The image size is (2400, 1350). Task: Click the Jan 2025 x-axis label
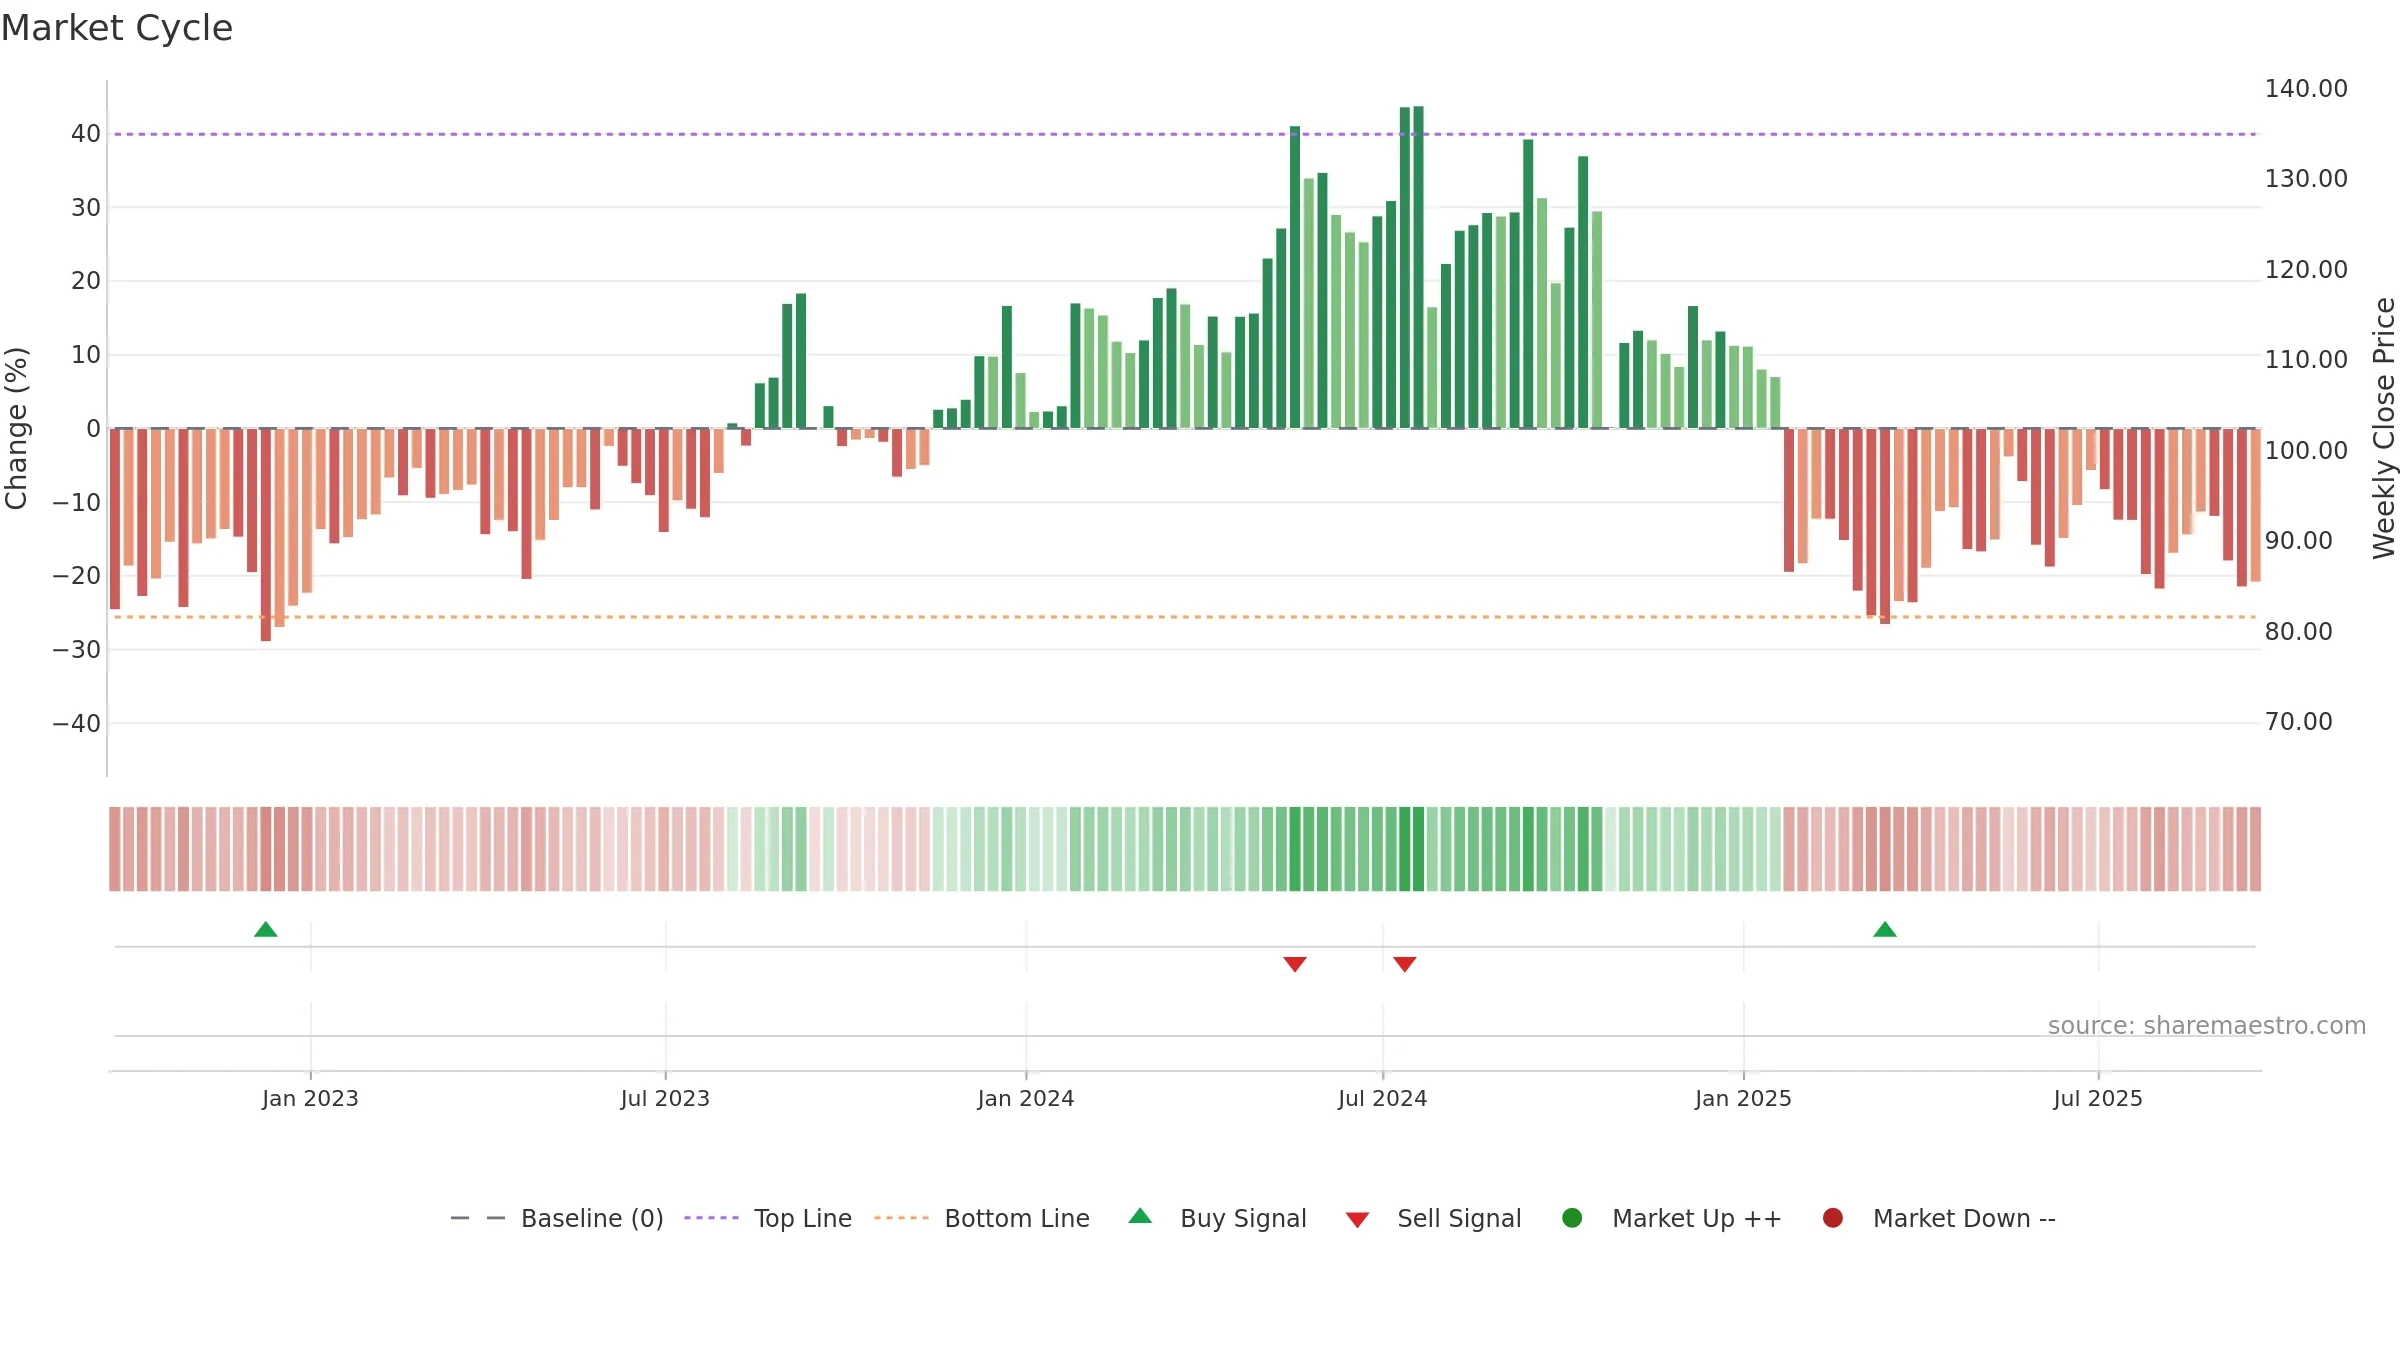point(1743,1098)
